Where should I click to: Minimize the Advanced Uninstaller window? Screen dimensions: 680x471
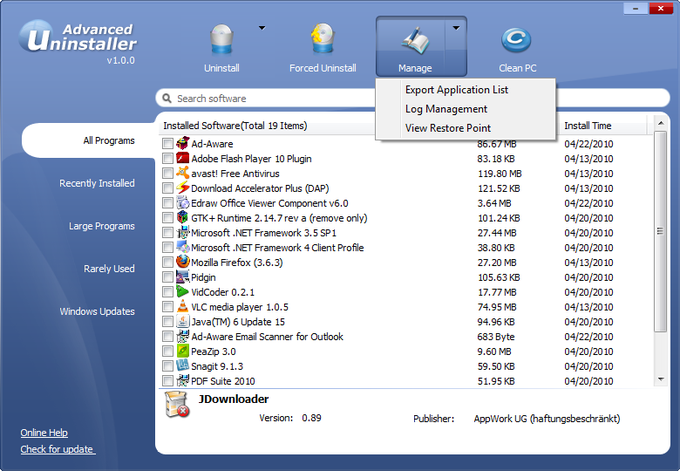[x=635, y=9]
